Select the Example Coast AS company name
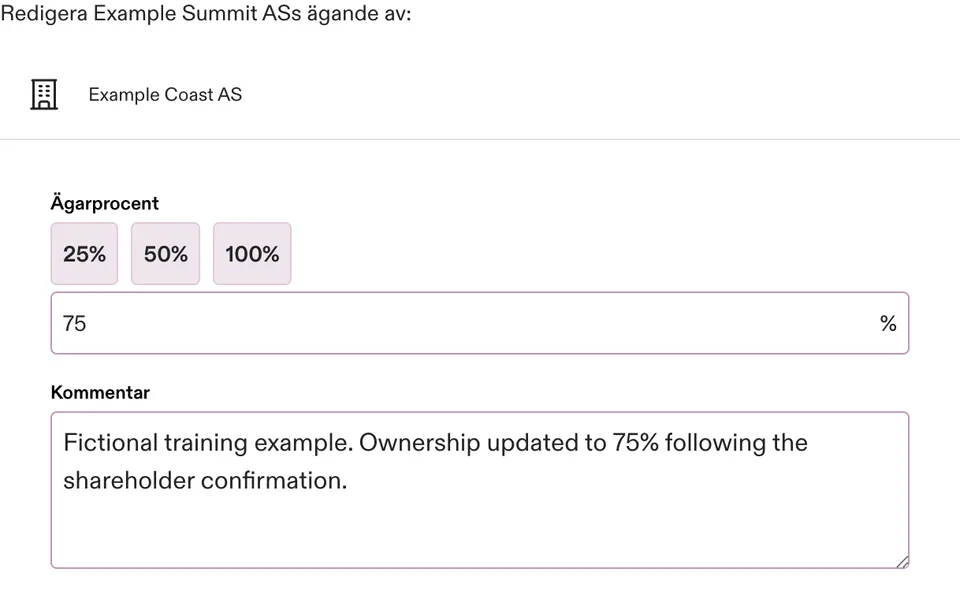Viewport: 960px width, 594px height. pyautogui.click(x=165, y=95)
